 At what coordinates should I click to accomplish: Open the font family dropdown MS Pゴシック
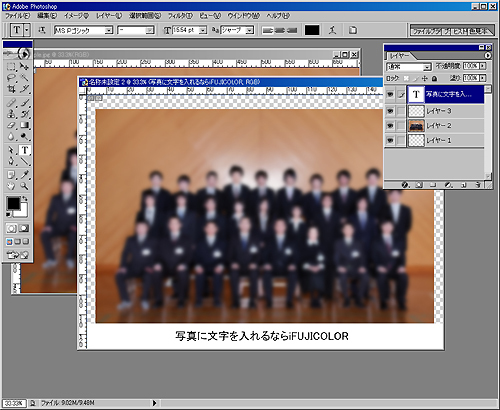pyautogui.click(x=109, y=30)
